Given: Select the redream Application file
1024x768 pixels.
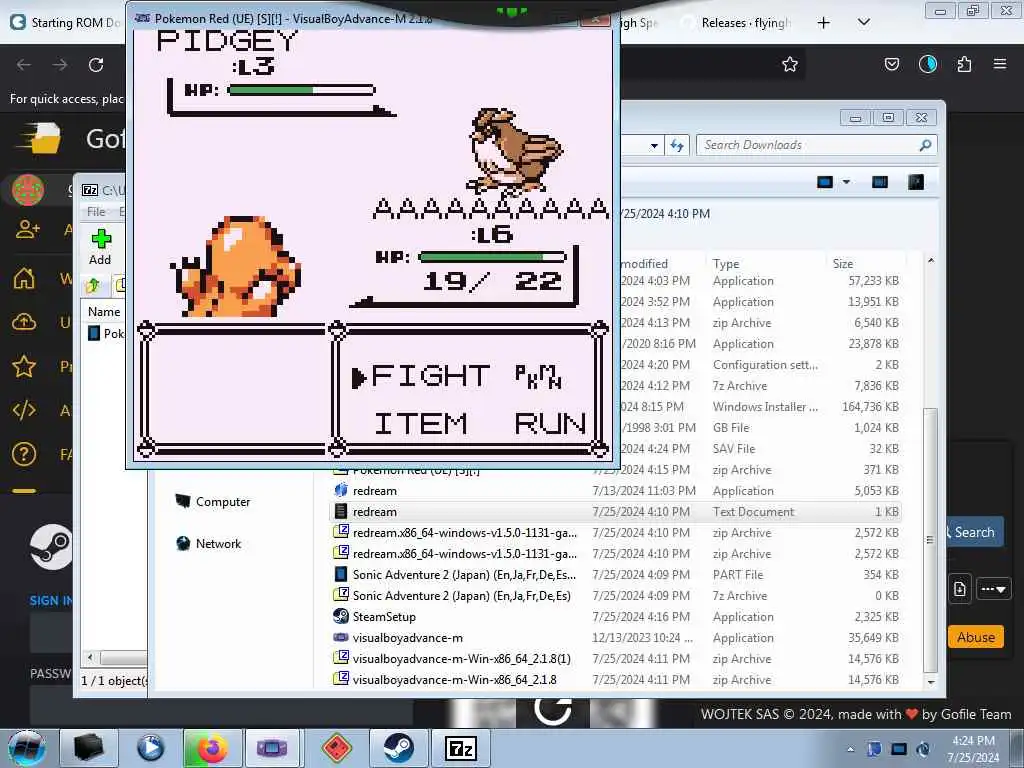Looking at the screenshot, I should coord(616,490).
